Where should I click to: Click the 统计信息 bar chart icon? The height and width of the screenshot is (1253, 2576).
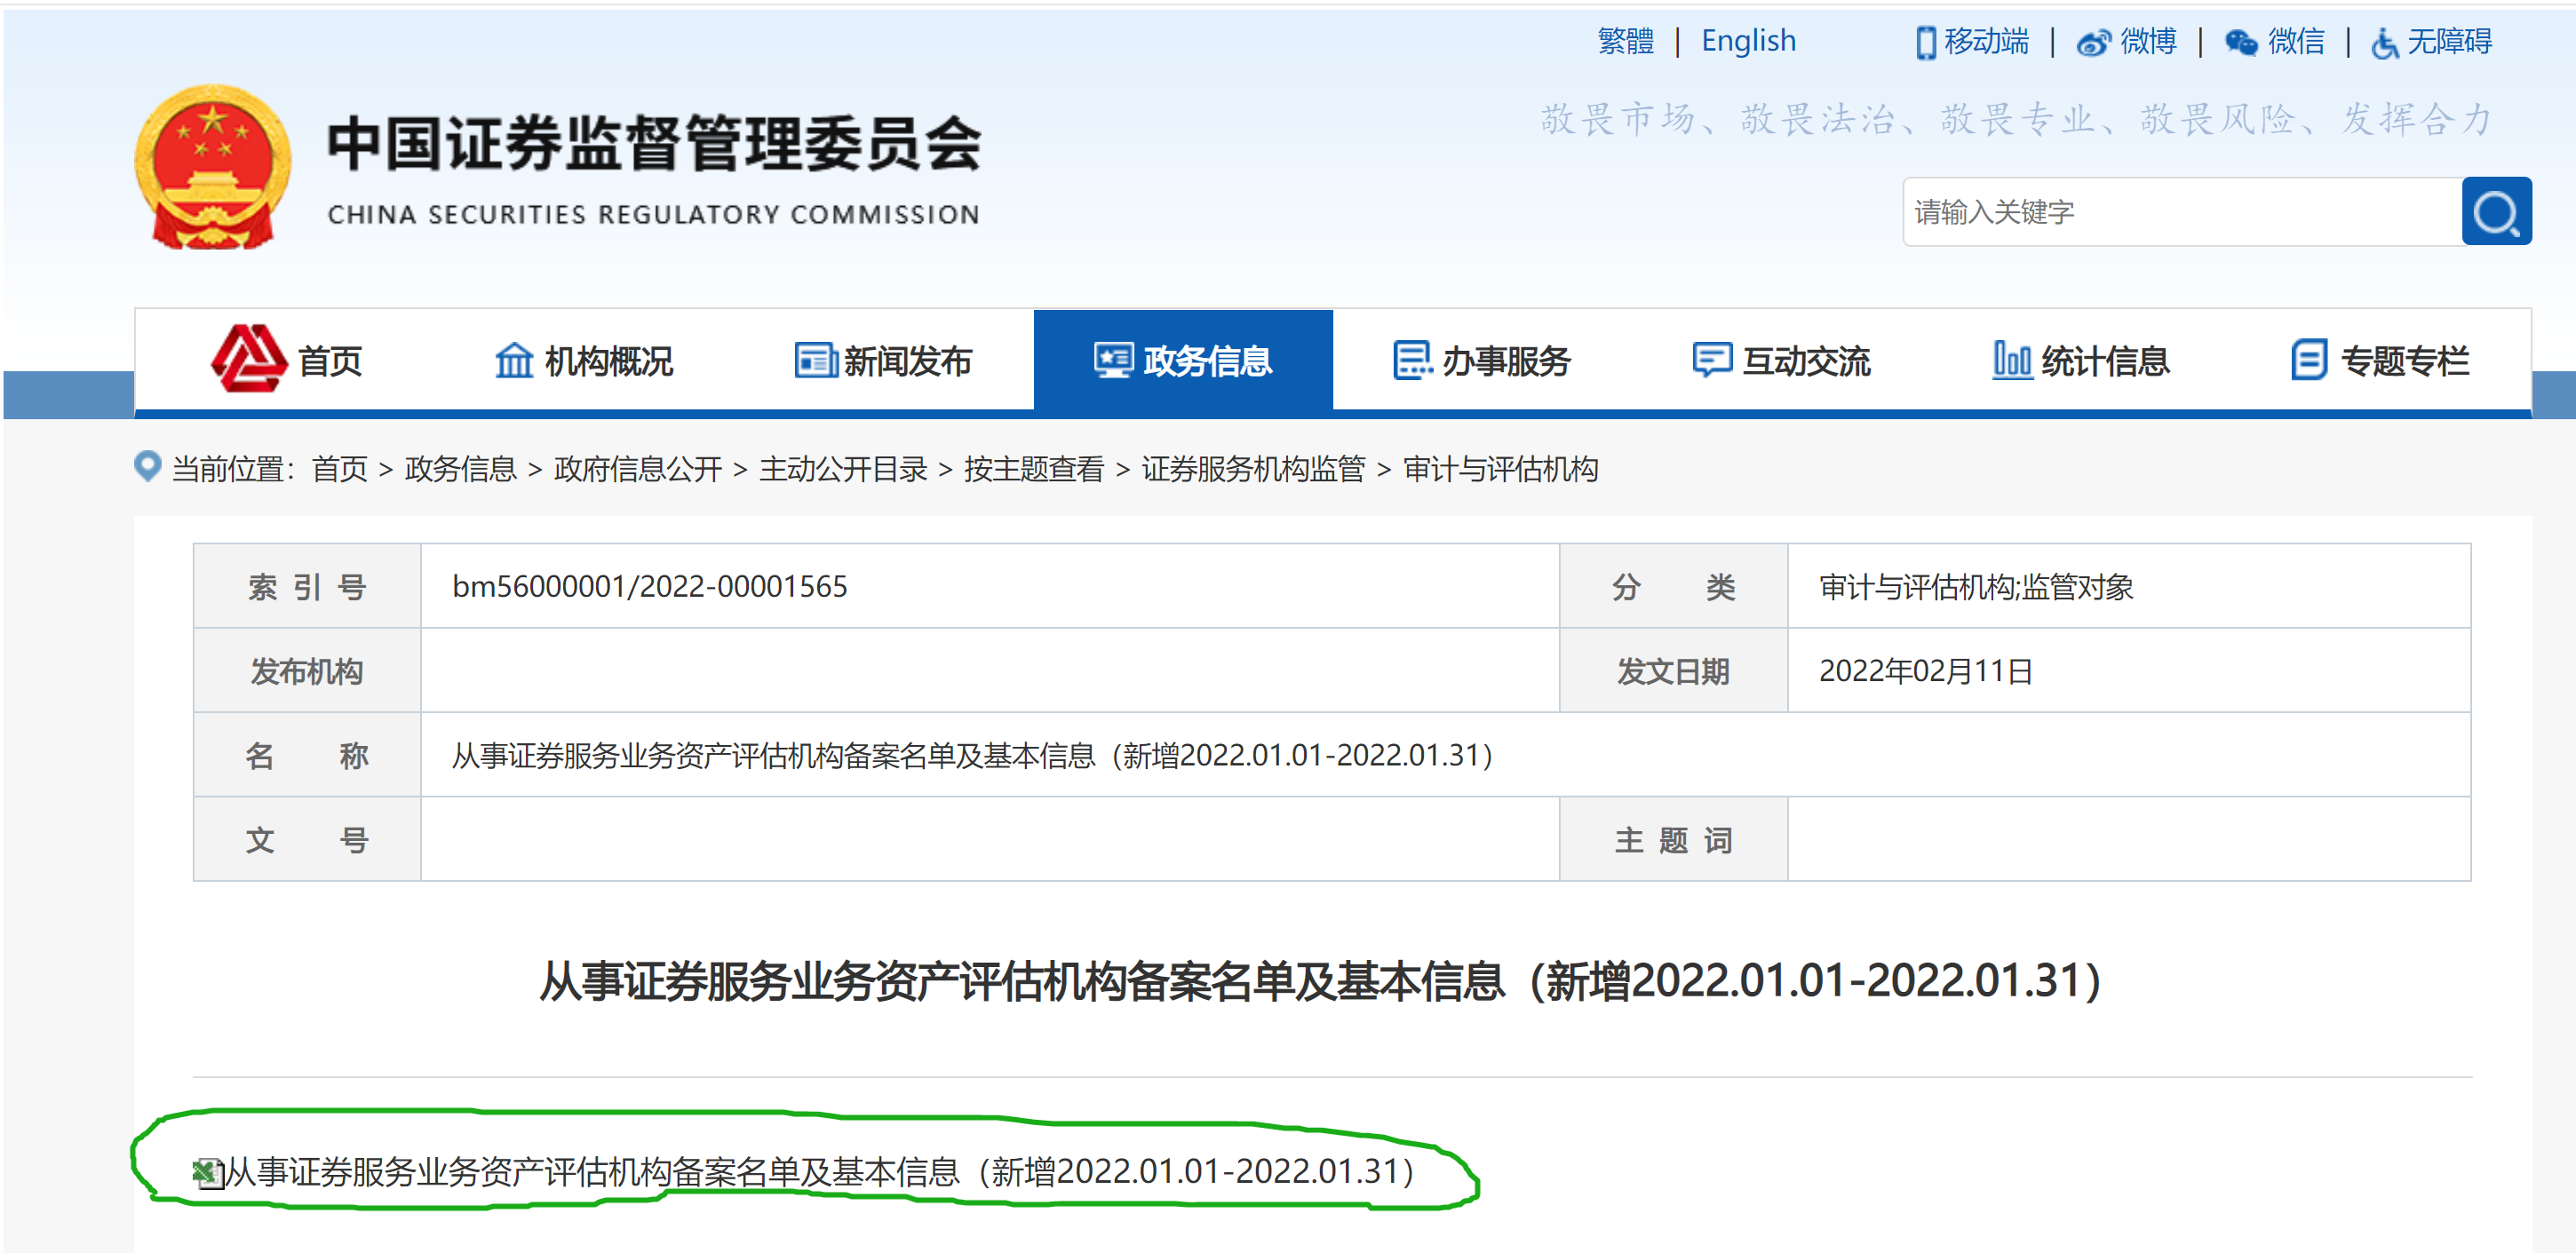pos(2013,361)
